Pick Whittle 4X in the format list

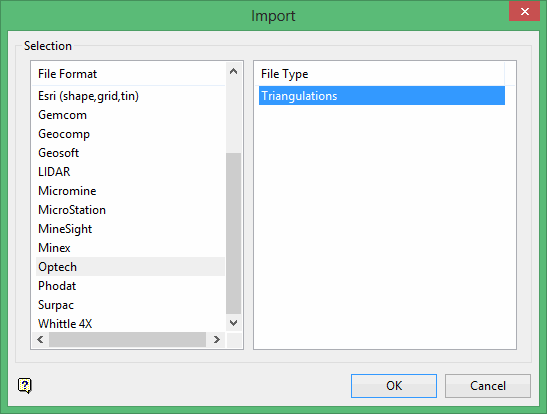pyautogui.click(x=130, y=324)
